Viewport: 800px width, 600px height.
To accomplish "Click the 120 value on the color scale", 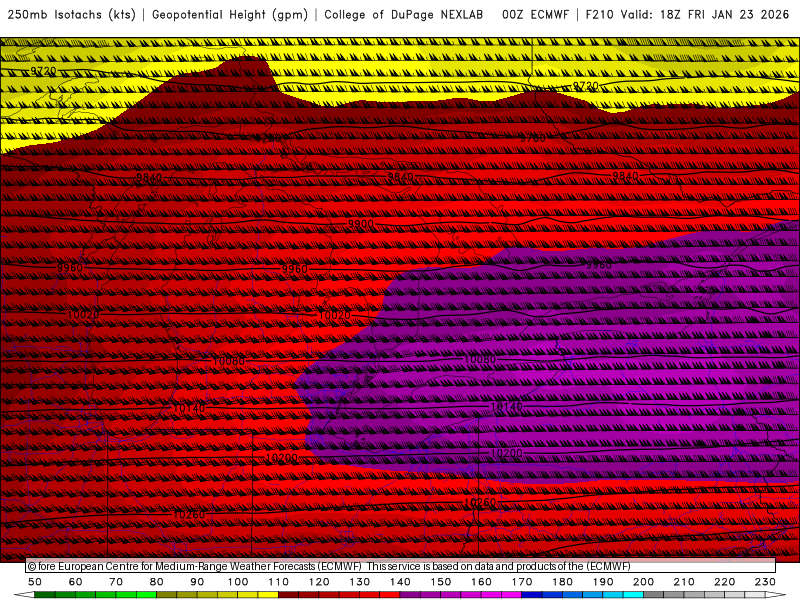I will [x=319, y=582].
